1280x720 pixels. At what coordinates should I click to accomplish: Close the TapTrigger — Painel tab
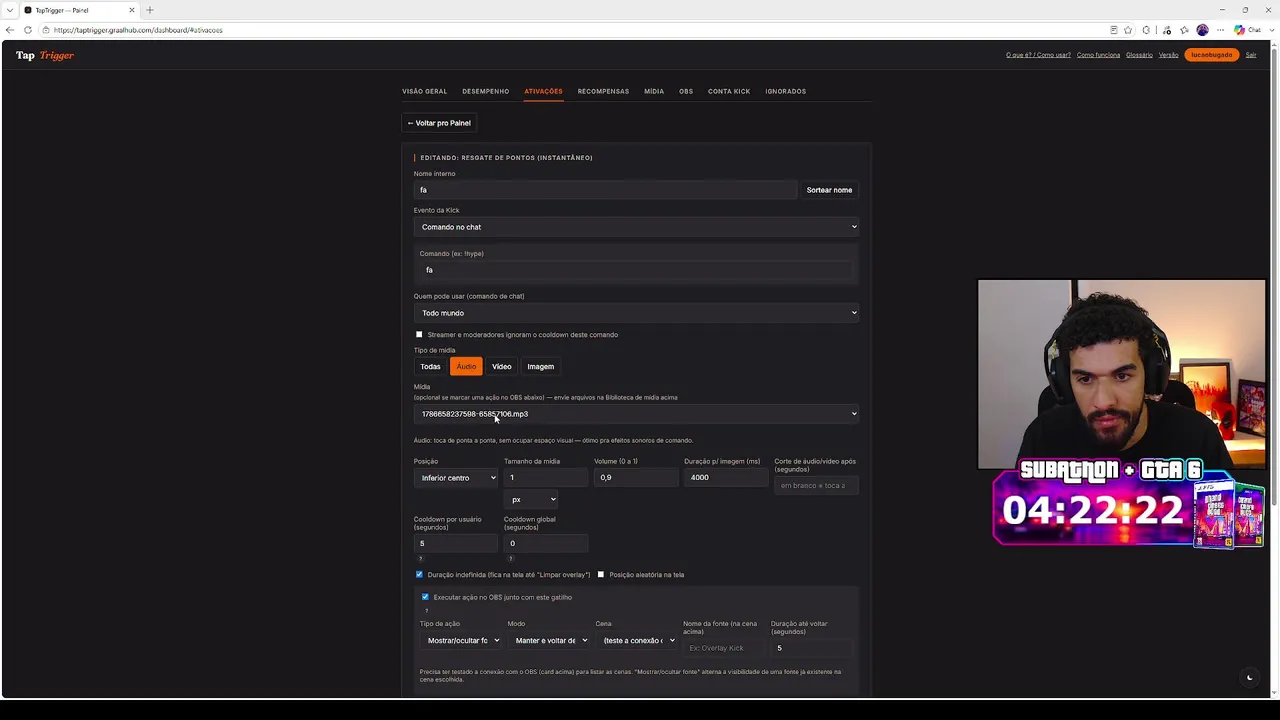coord(131,10)
